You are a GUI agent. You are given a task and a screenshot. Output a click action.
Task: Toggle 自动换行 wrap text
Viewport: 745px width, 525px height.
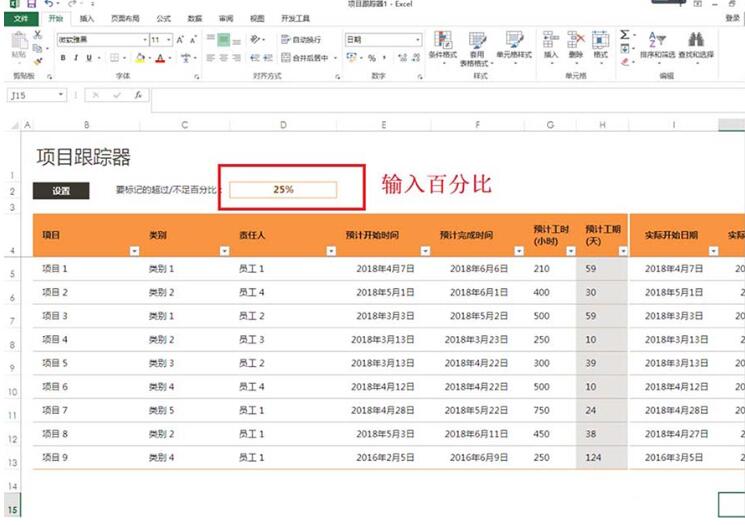click(x=302, y=39)
